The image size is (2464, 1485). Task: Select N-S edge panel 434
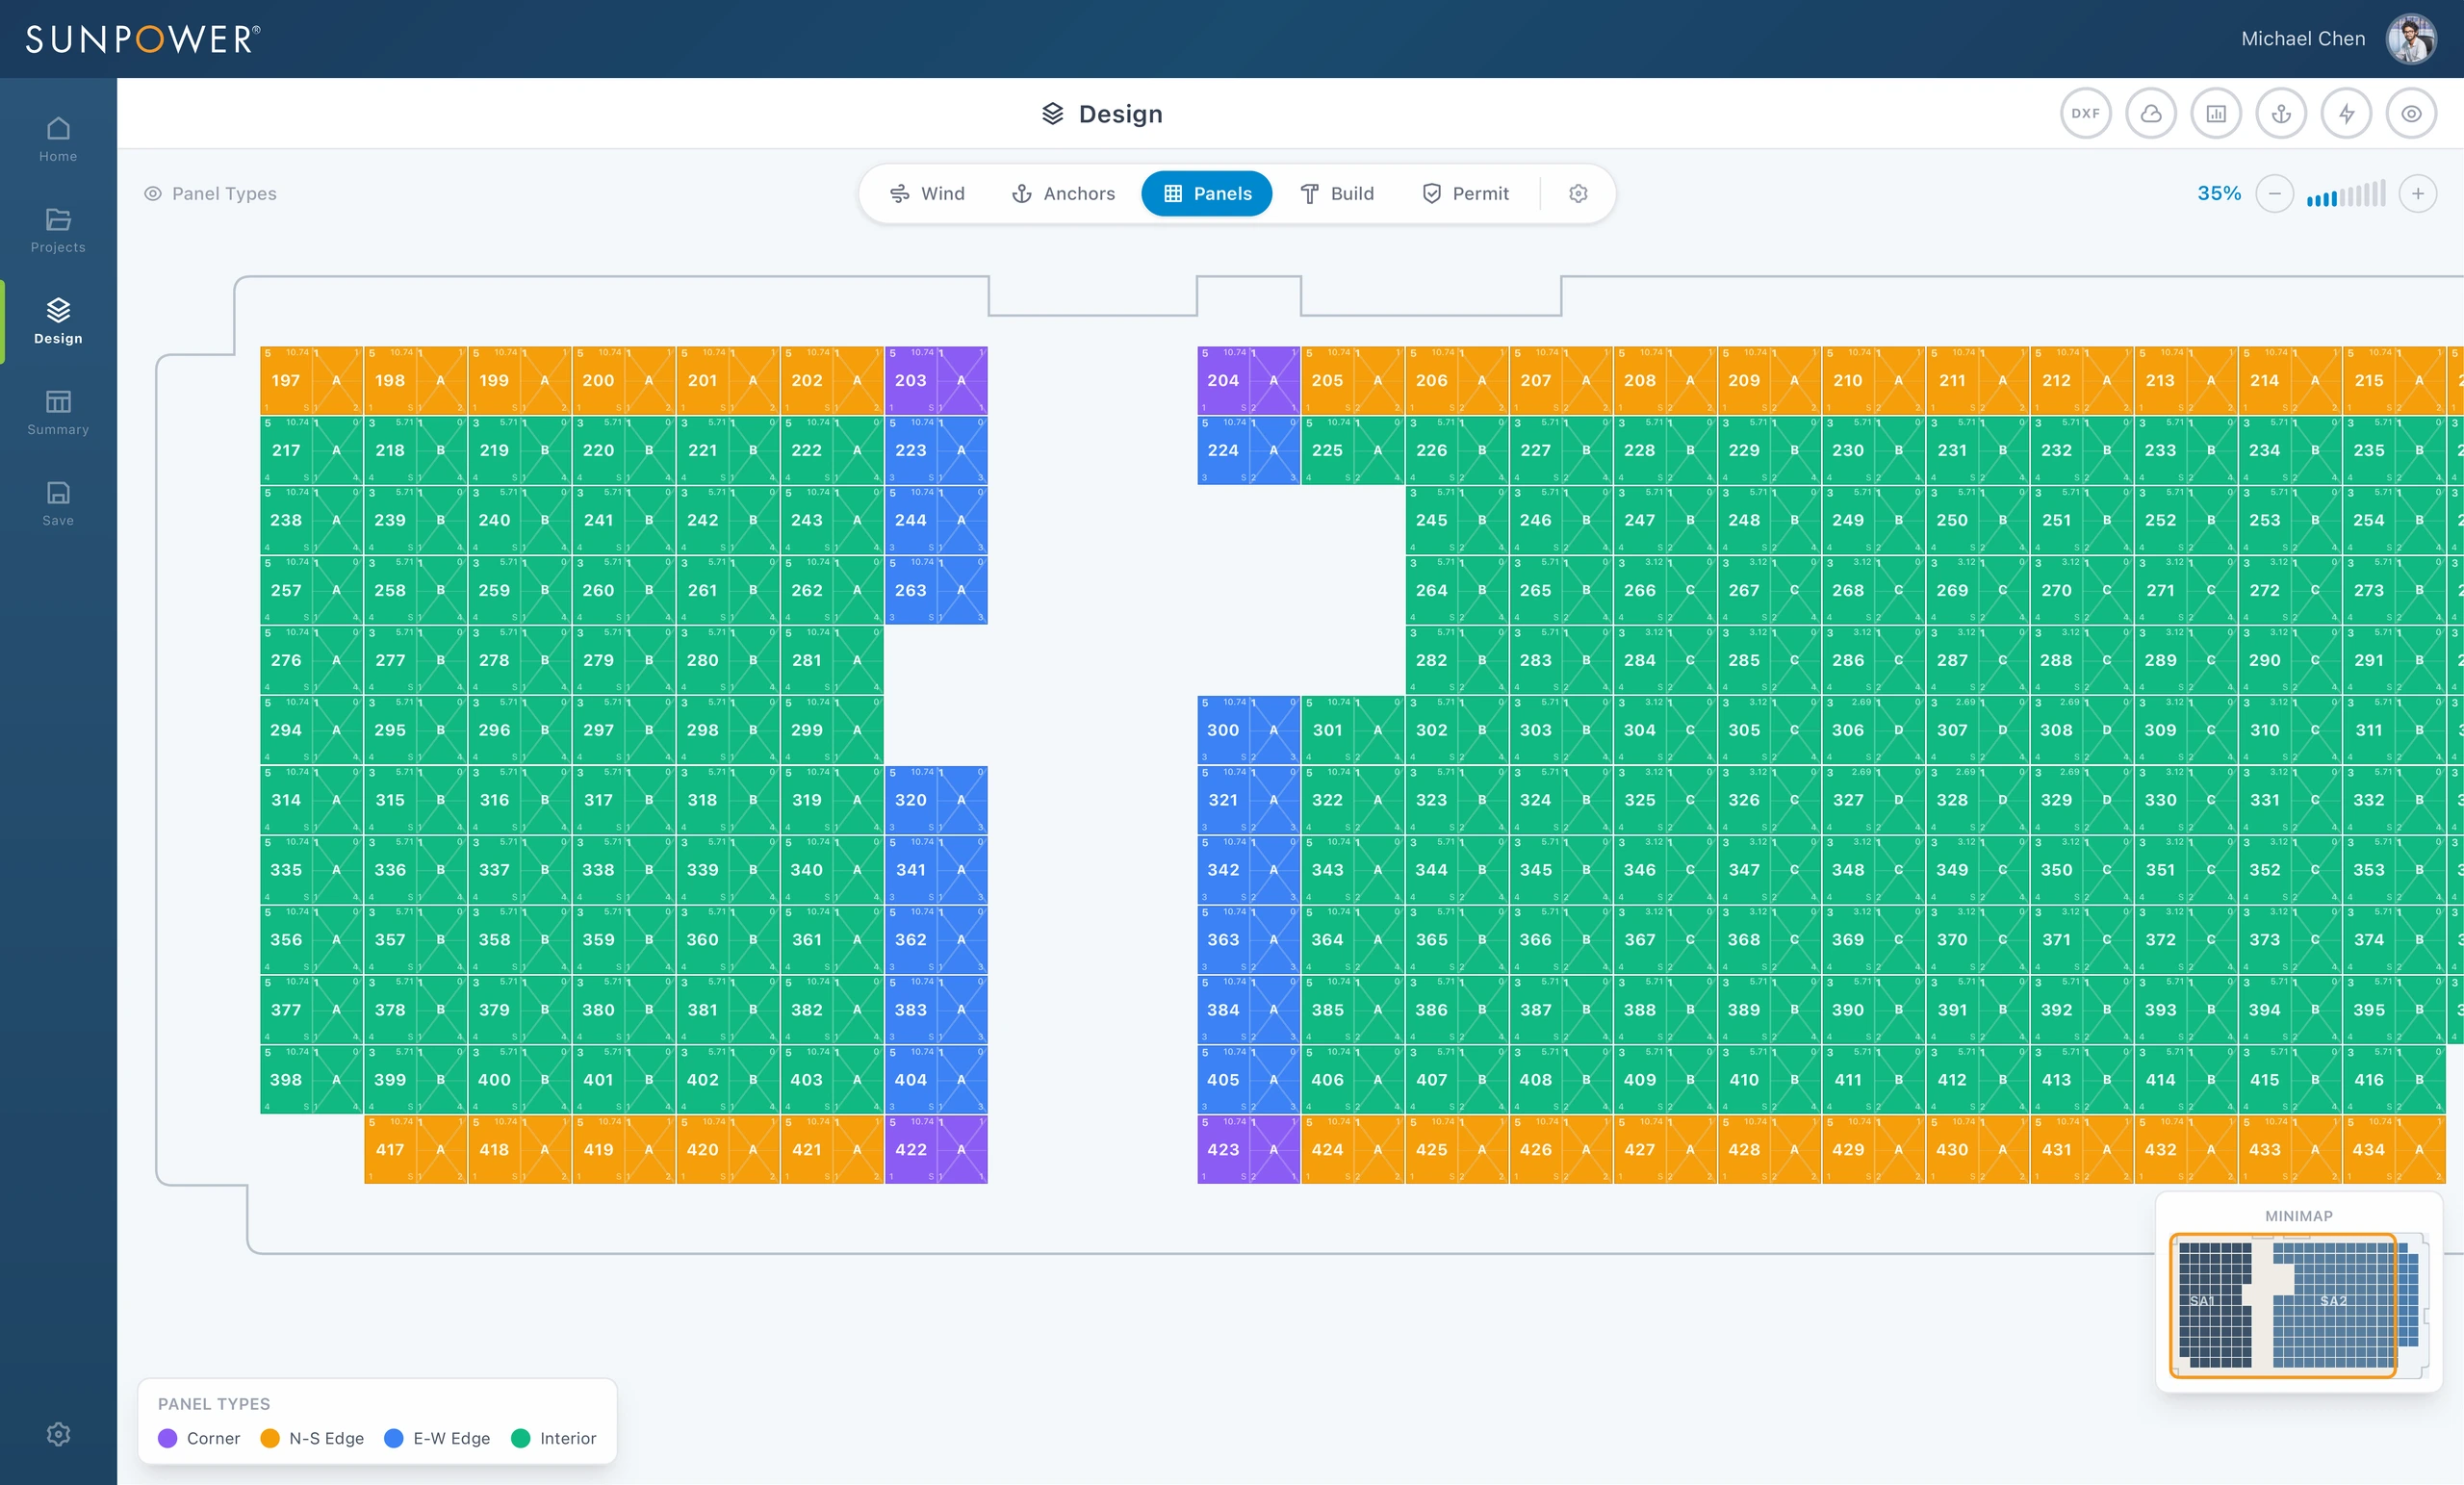[2394, 1150]
